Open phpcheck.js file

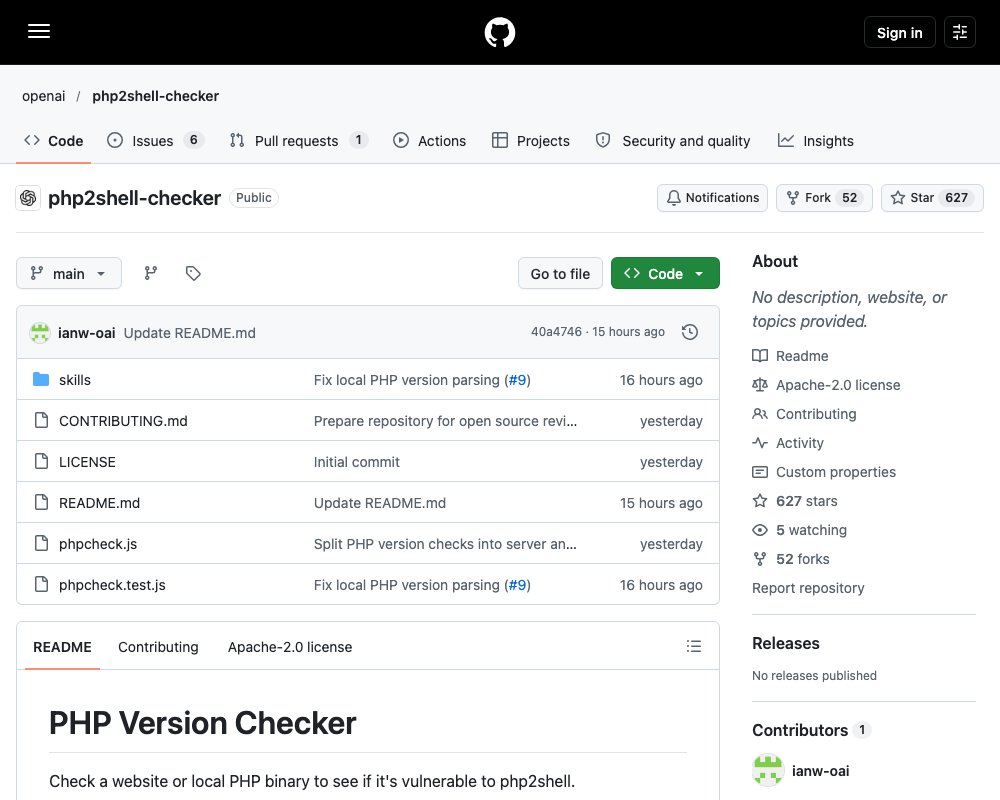[98, 544]
